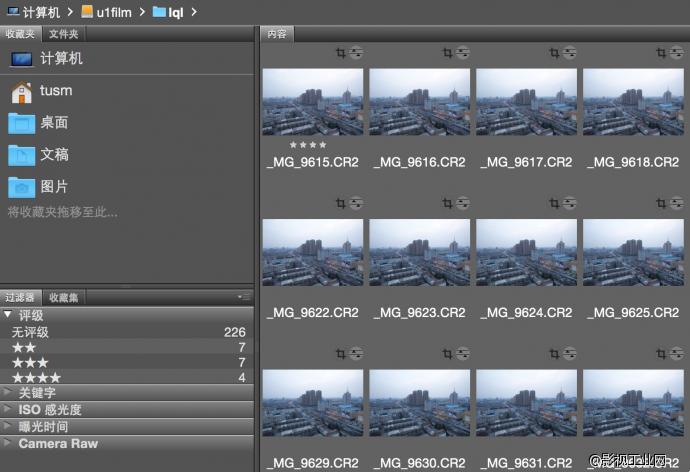Select thumbnail _MG_9631.CR2

tap(526, 402)
